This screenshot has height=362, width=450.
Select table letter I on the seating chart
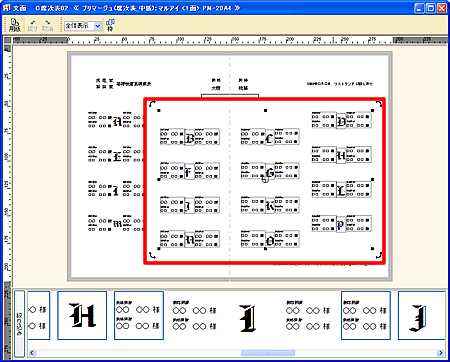pyautogui.click(x=116, y=191)
